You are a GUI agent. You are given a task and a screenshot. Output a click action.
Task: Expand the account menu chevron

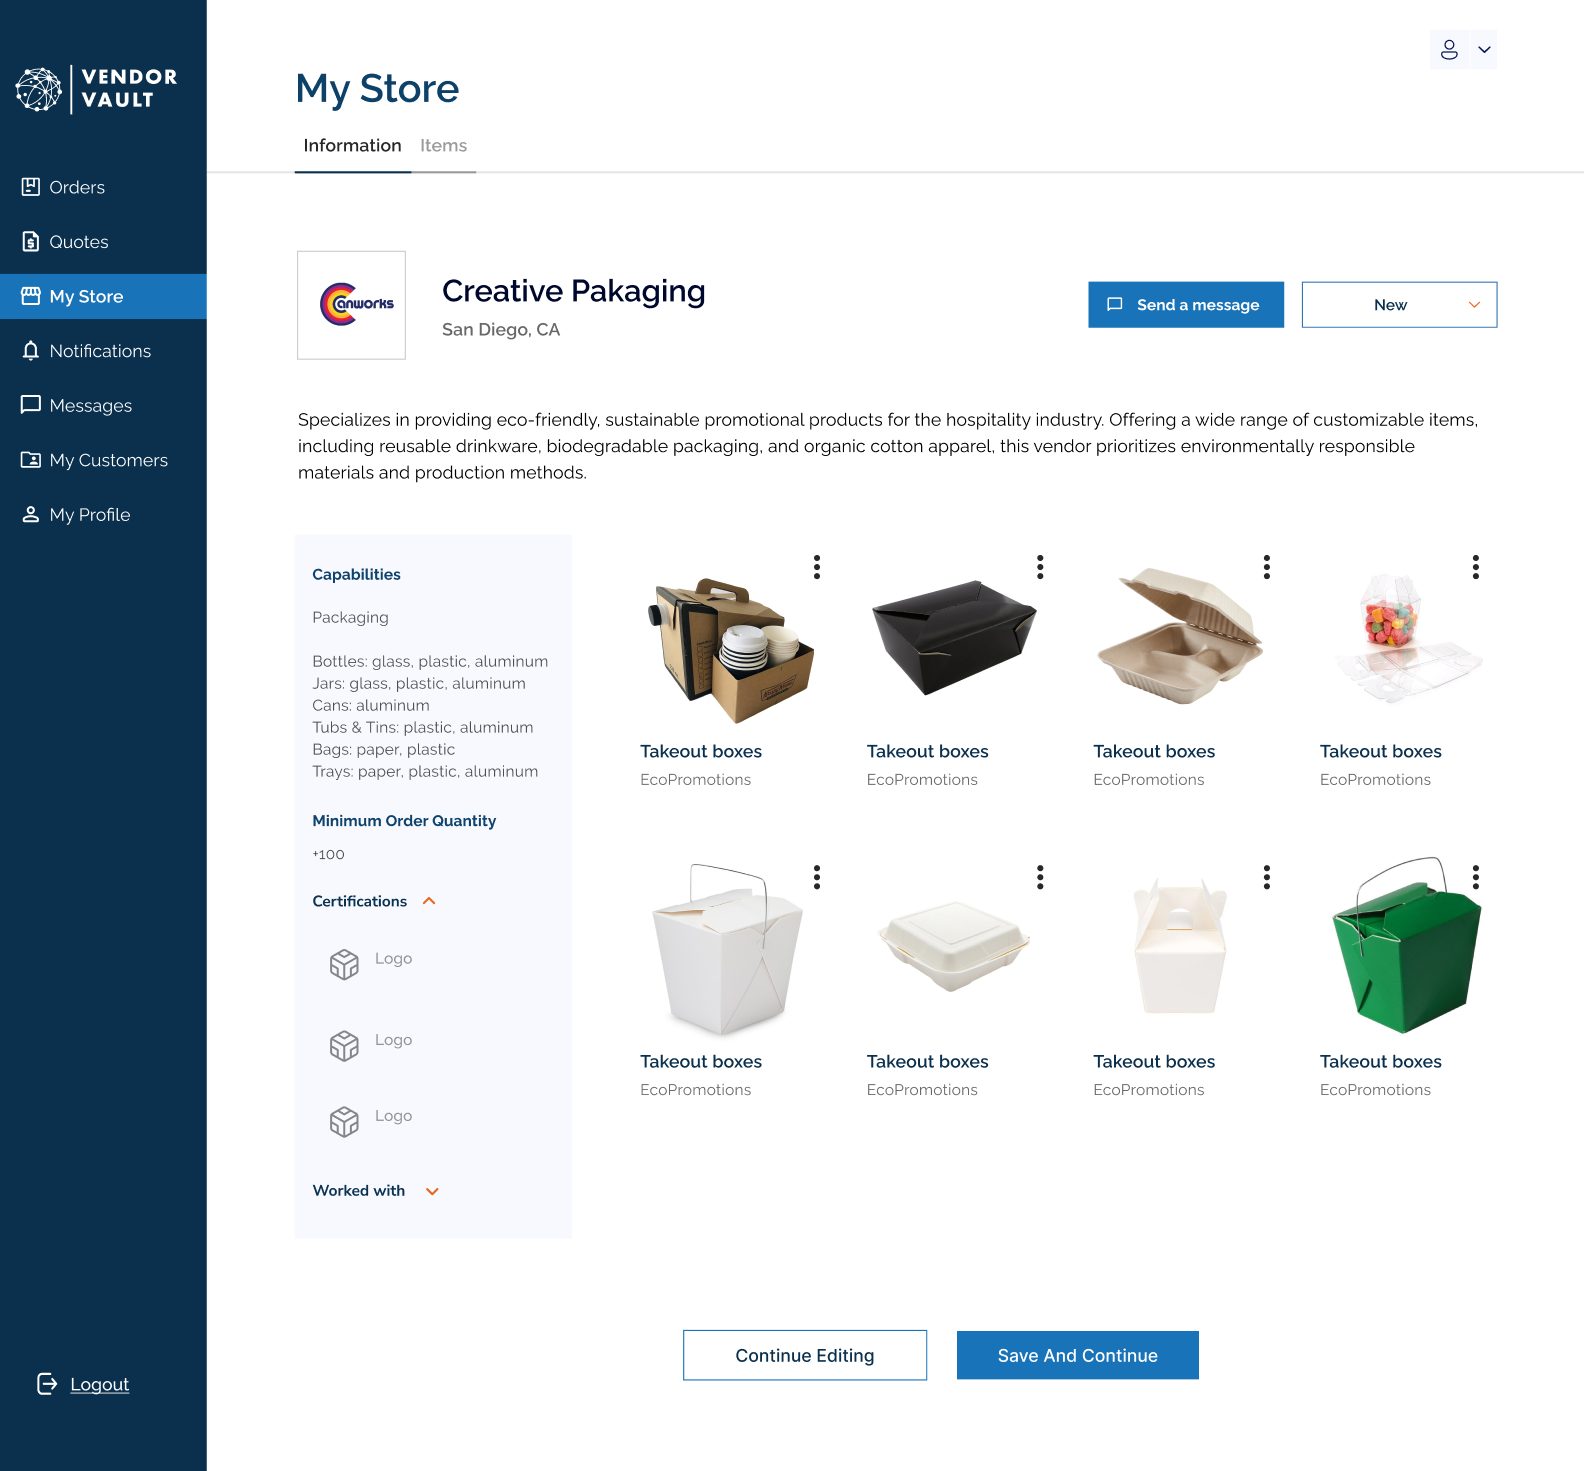(1484, 50)
